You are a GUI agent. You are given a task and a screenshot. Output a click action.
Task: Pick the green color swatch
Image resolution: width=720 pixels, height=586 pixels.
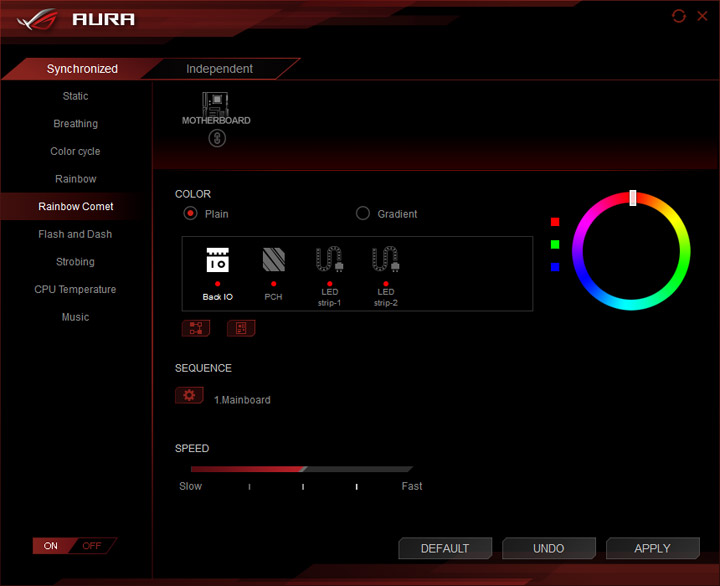click(x=555, y=244)
